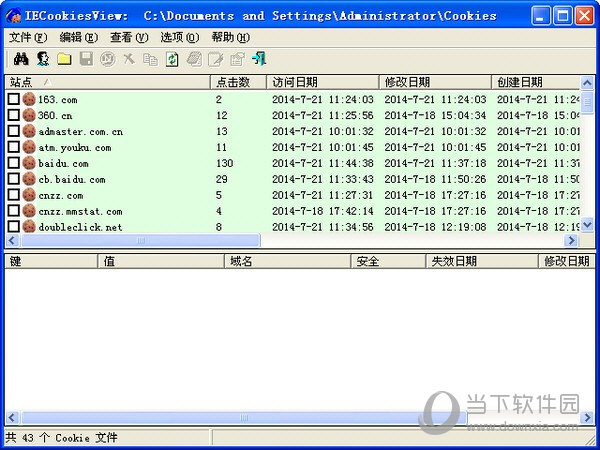Viewport: 600px width, 450px height.
Task: Check the 163.com checkbox
Action: 14,99
